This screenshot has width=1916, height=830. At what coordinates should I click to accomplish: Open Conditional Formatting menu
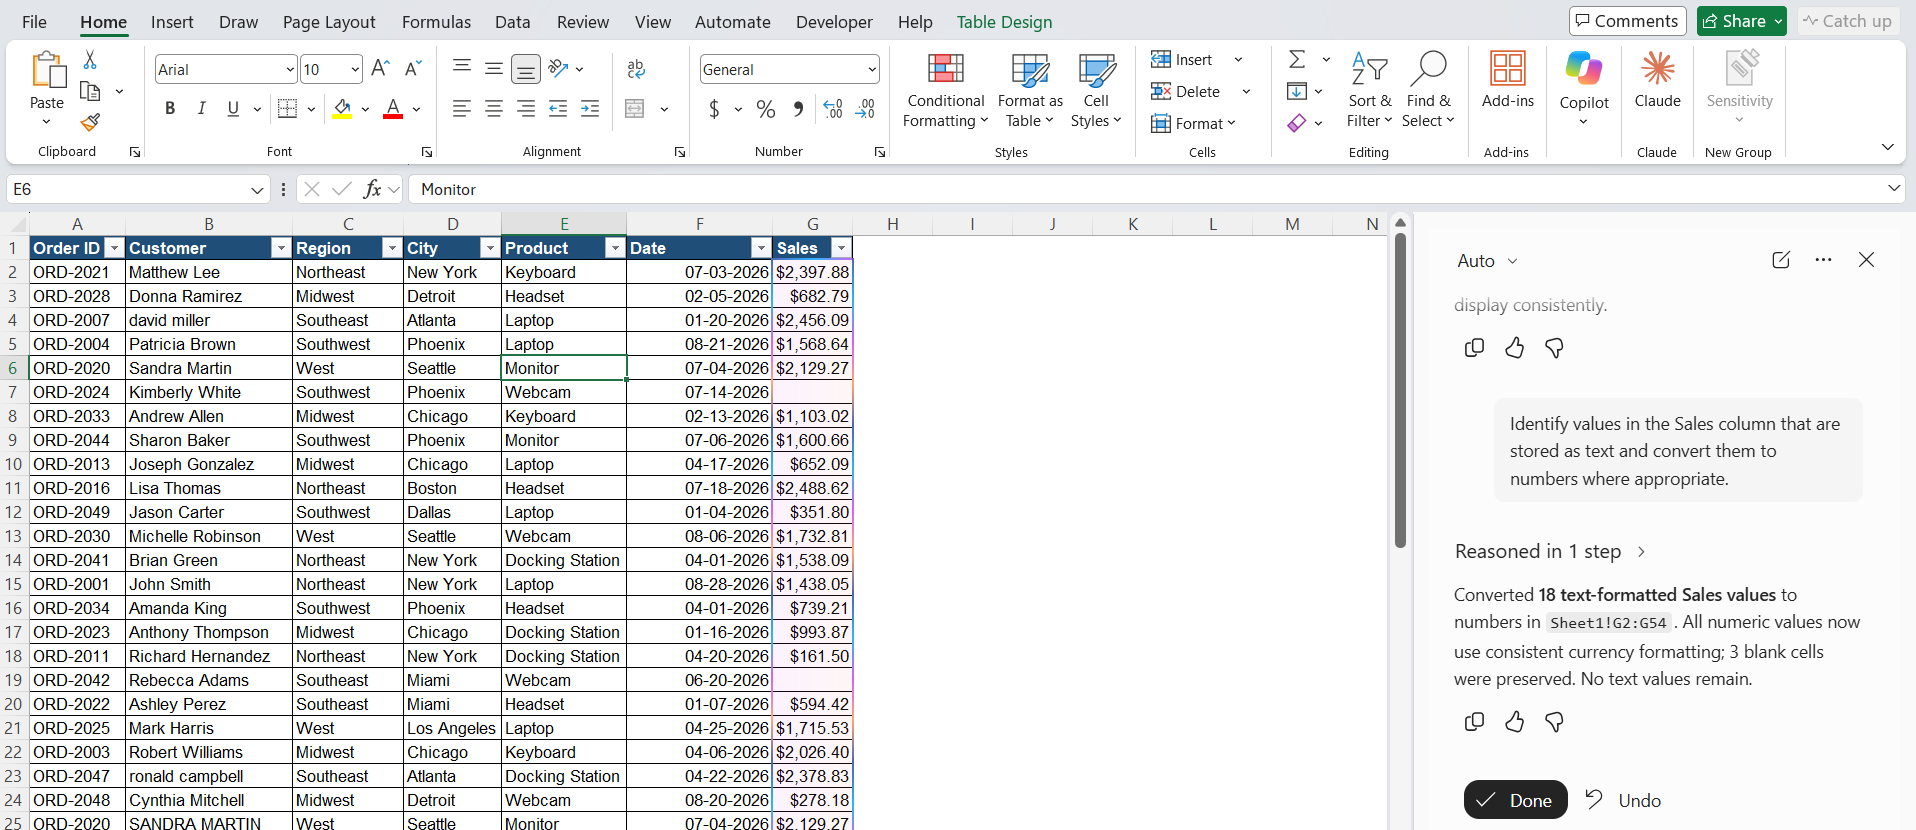pyautogui.click(x=945, y=91)
